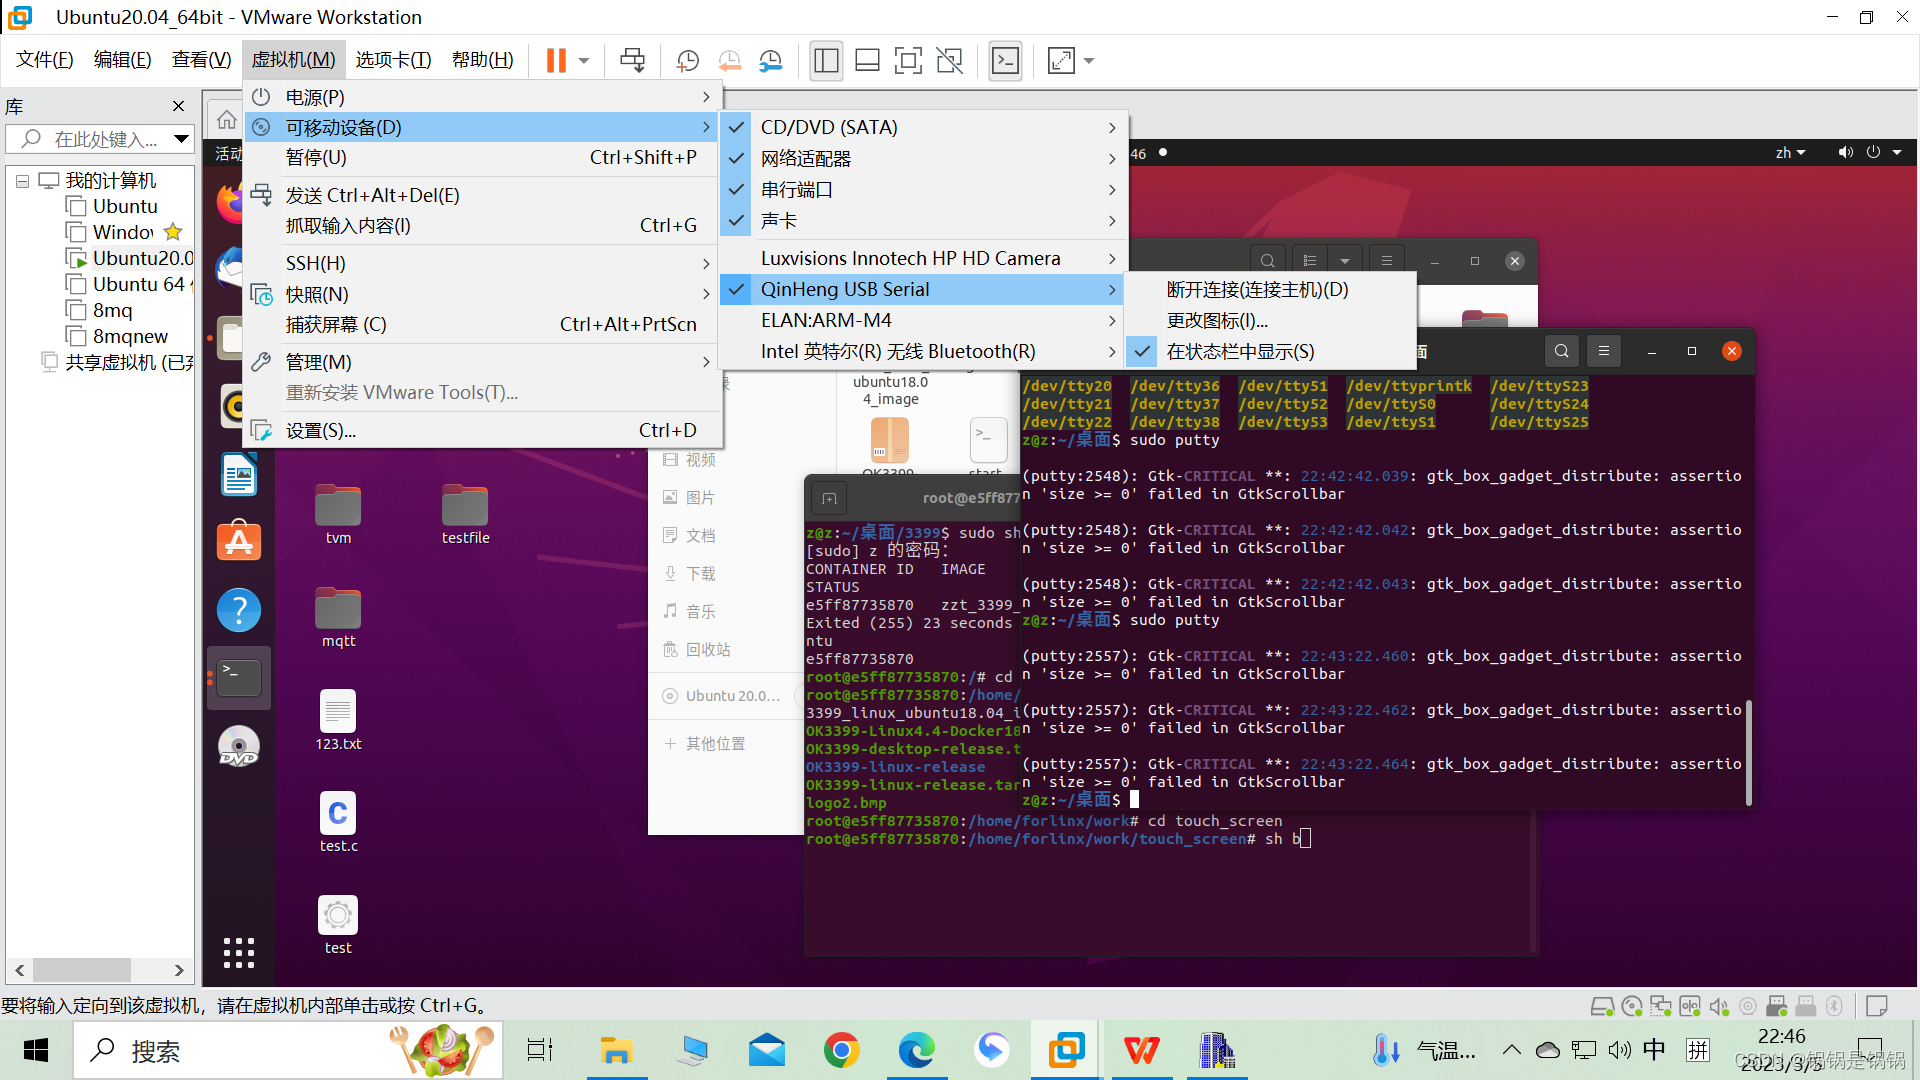Collapse the 我的计算机 tree node
The width and height of the screenshot is (1920, 1080).
[22, 181]
